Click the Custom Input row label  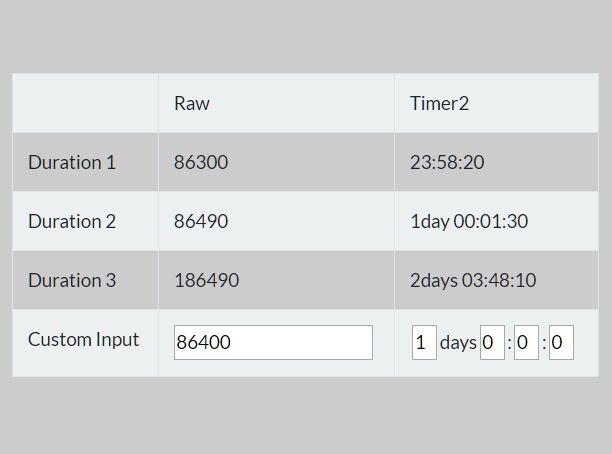84,340
